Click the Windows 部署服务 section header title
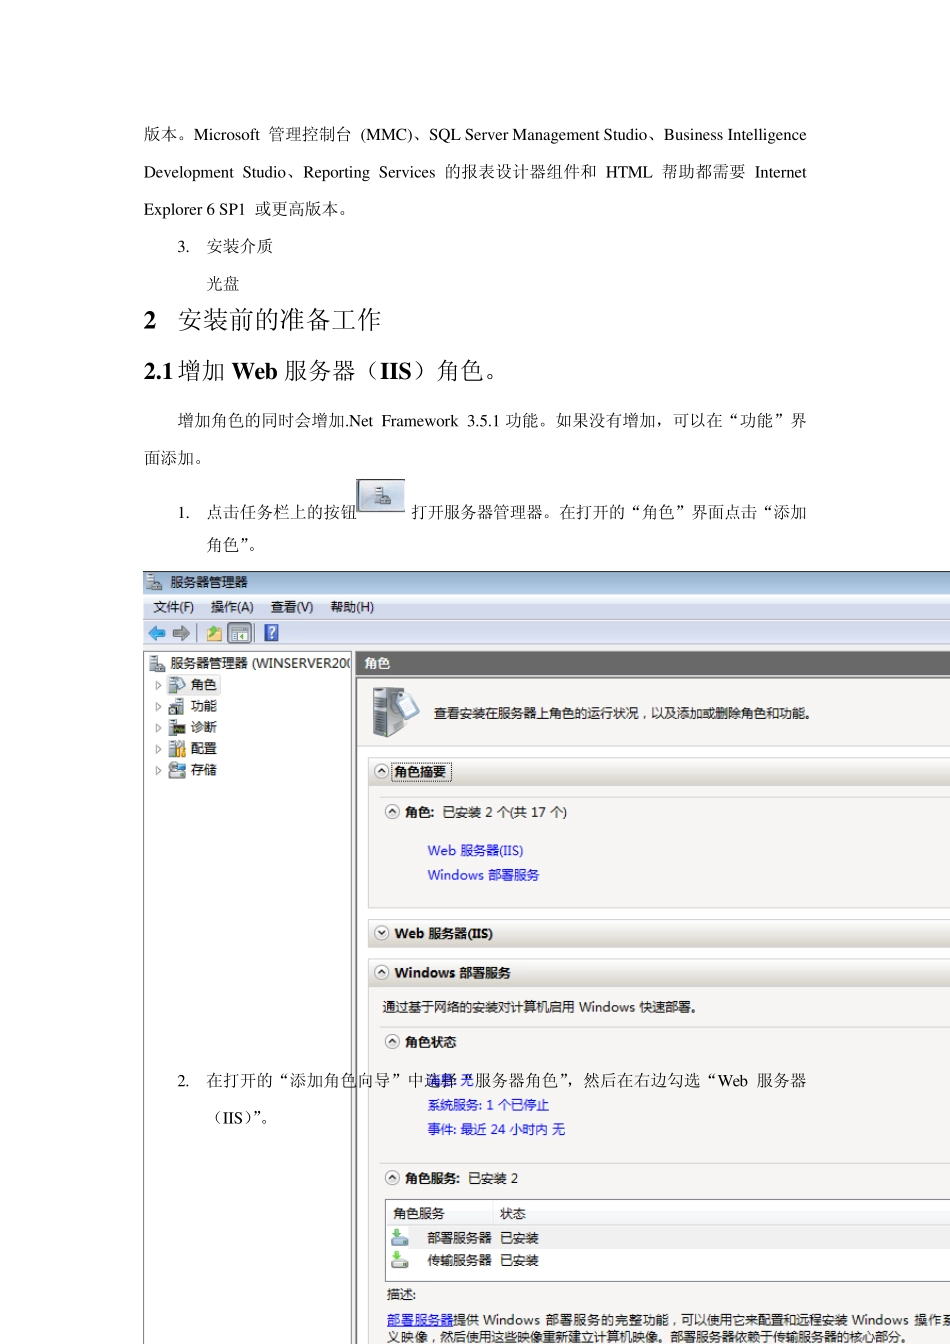 click(453, 972)
